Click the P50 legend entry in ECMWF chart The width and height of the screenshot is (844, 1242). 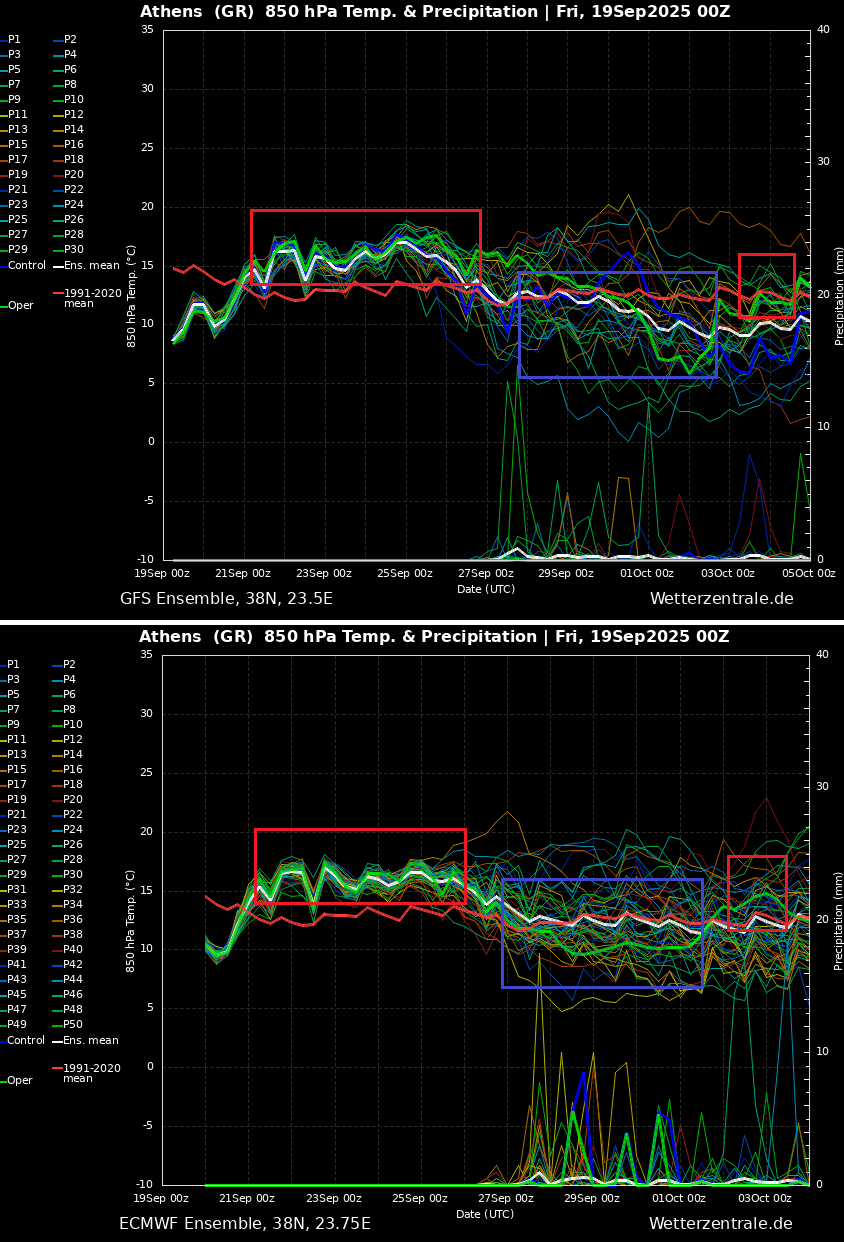(73, 1025)
